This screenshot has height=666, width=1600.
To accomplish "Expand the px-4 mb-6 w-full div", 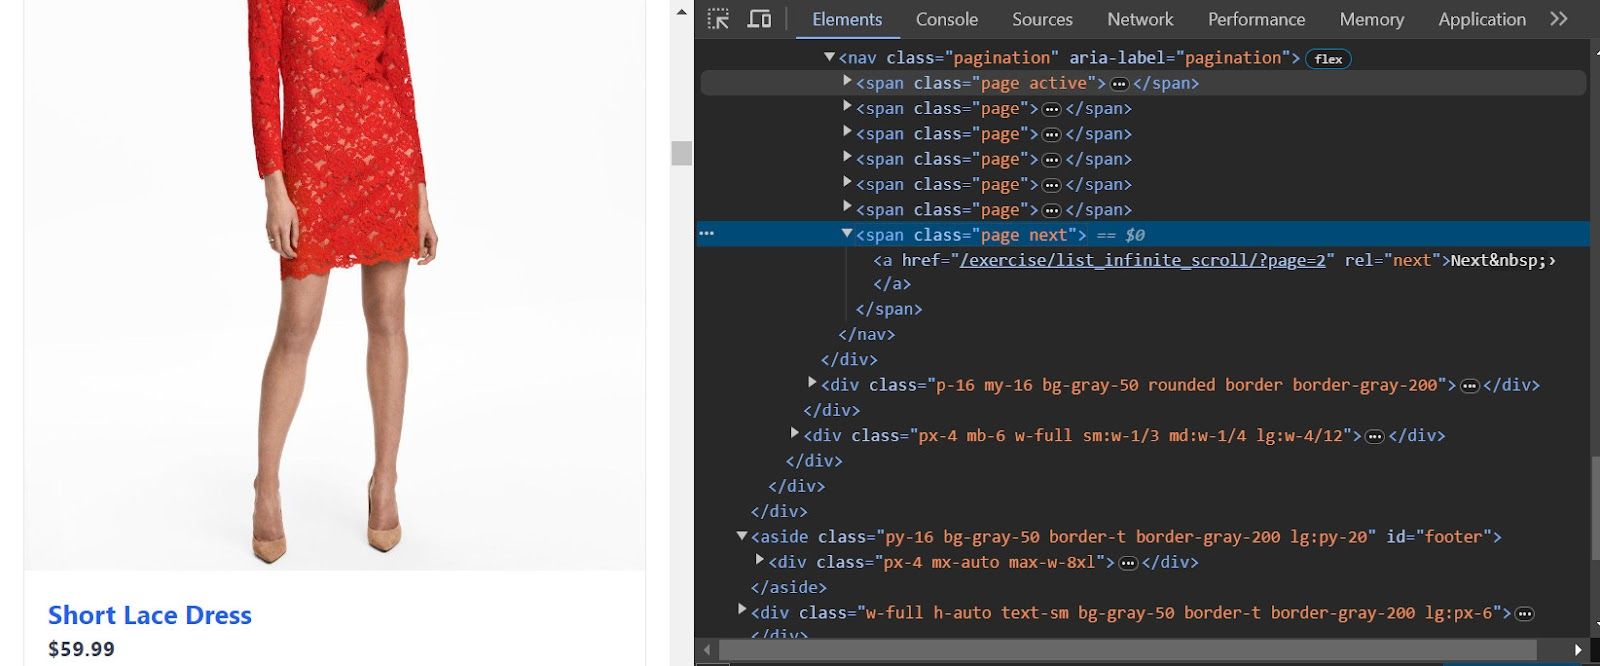I will 794,433.
